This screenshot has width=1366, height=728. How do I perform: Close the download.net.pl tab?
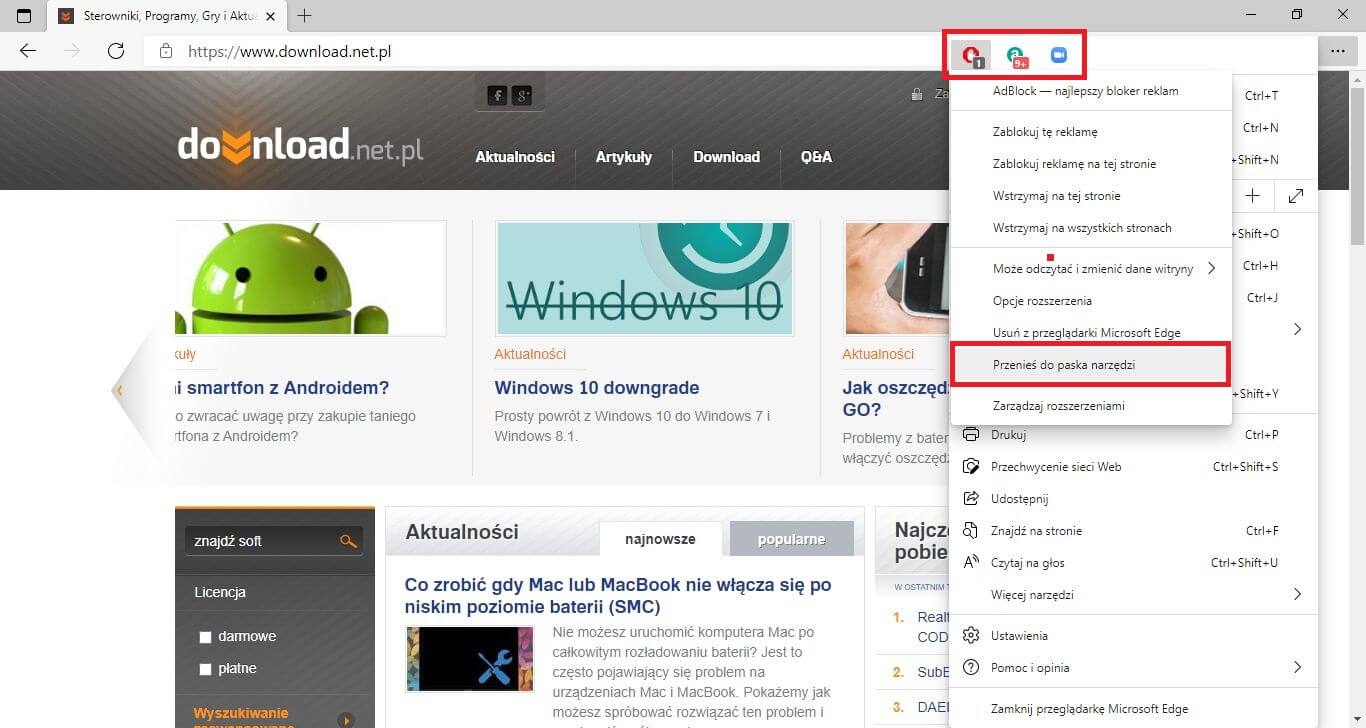[271, 16]
